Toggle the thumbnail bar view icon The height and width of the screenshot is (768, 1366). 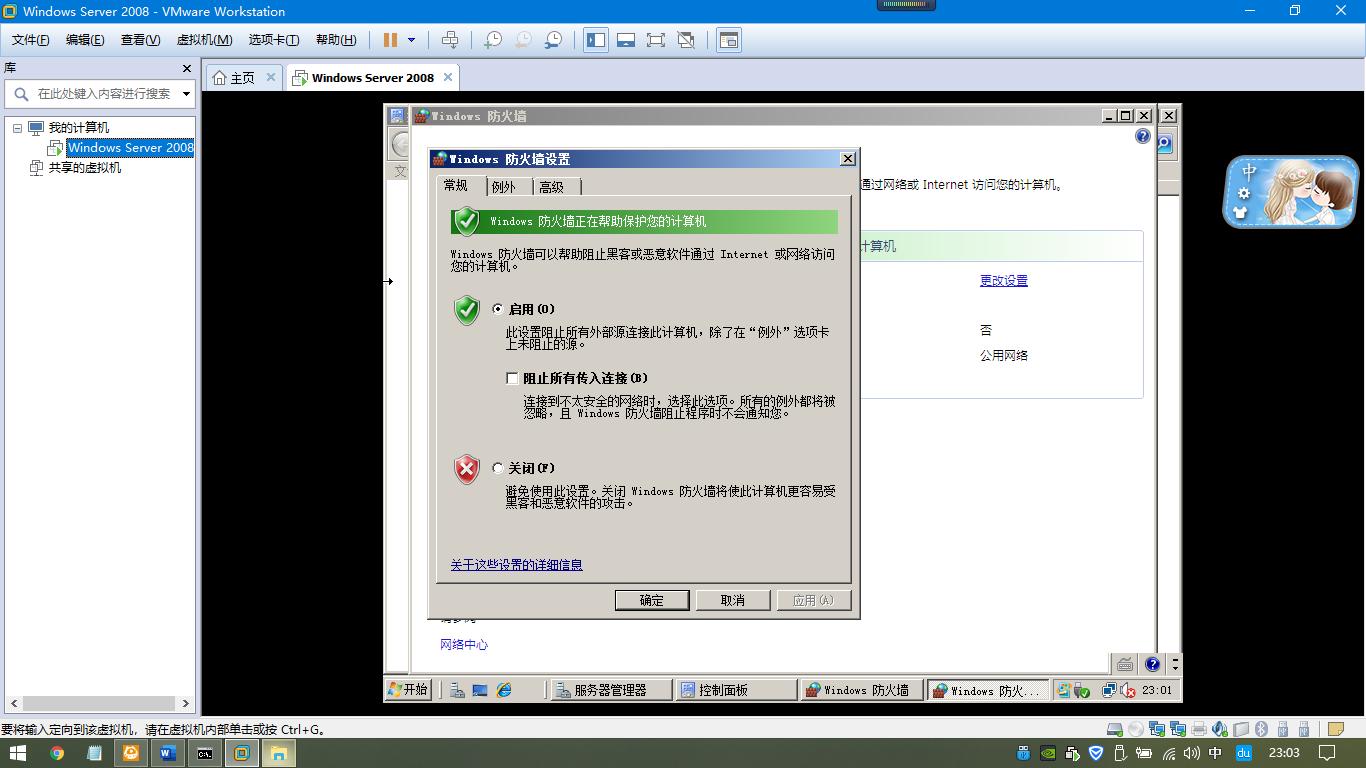626,40
